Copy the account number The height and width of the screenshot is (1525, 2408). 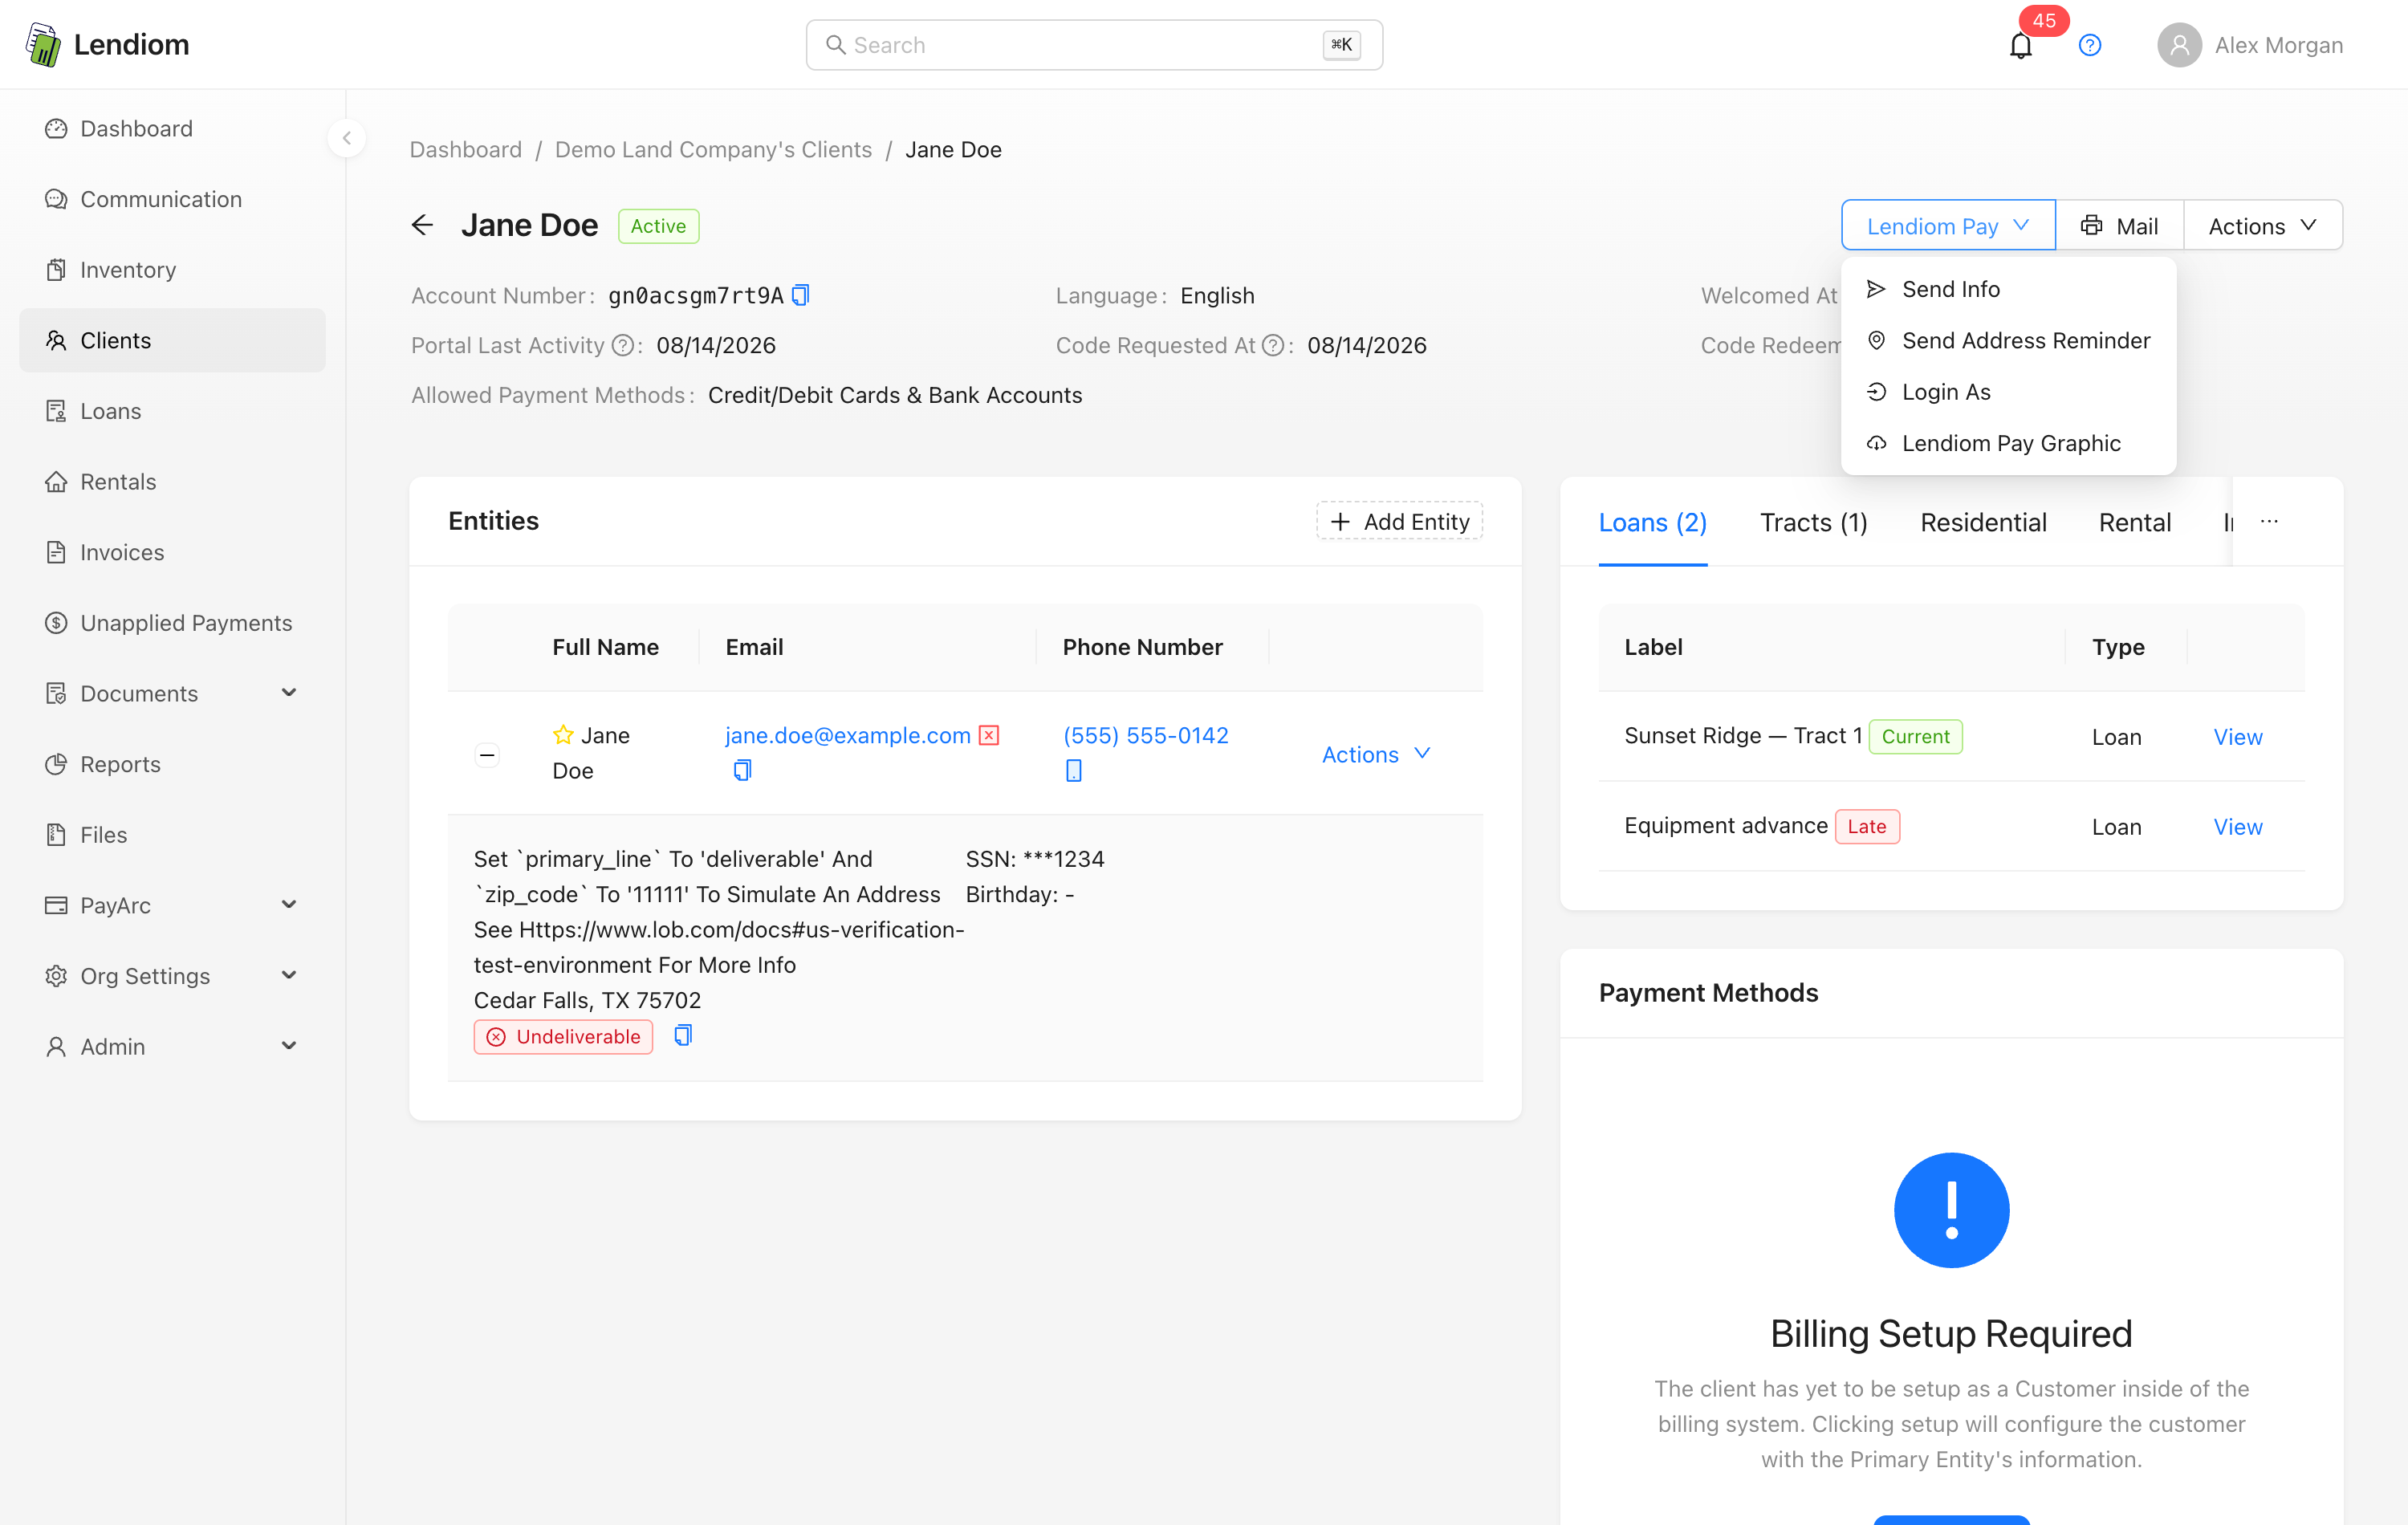(x=800, y=295)
